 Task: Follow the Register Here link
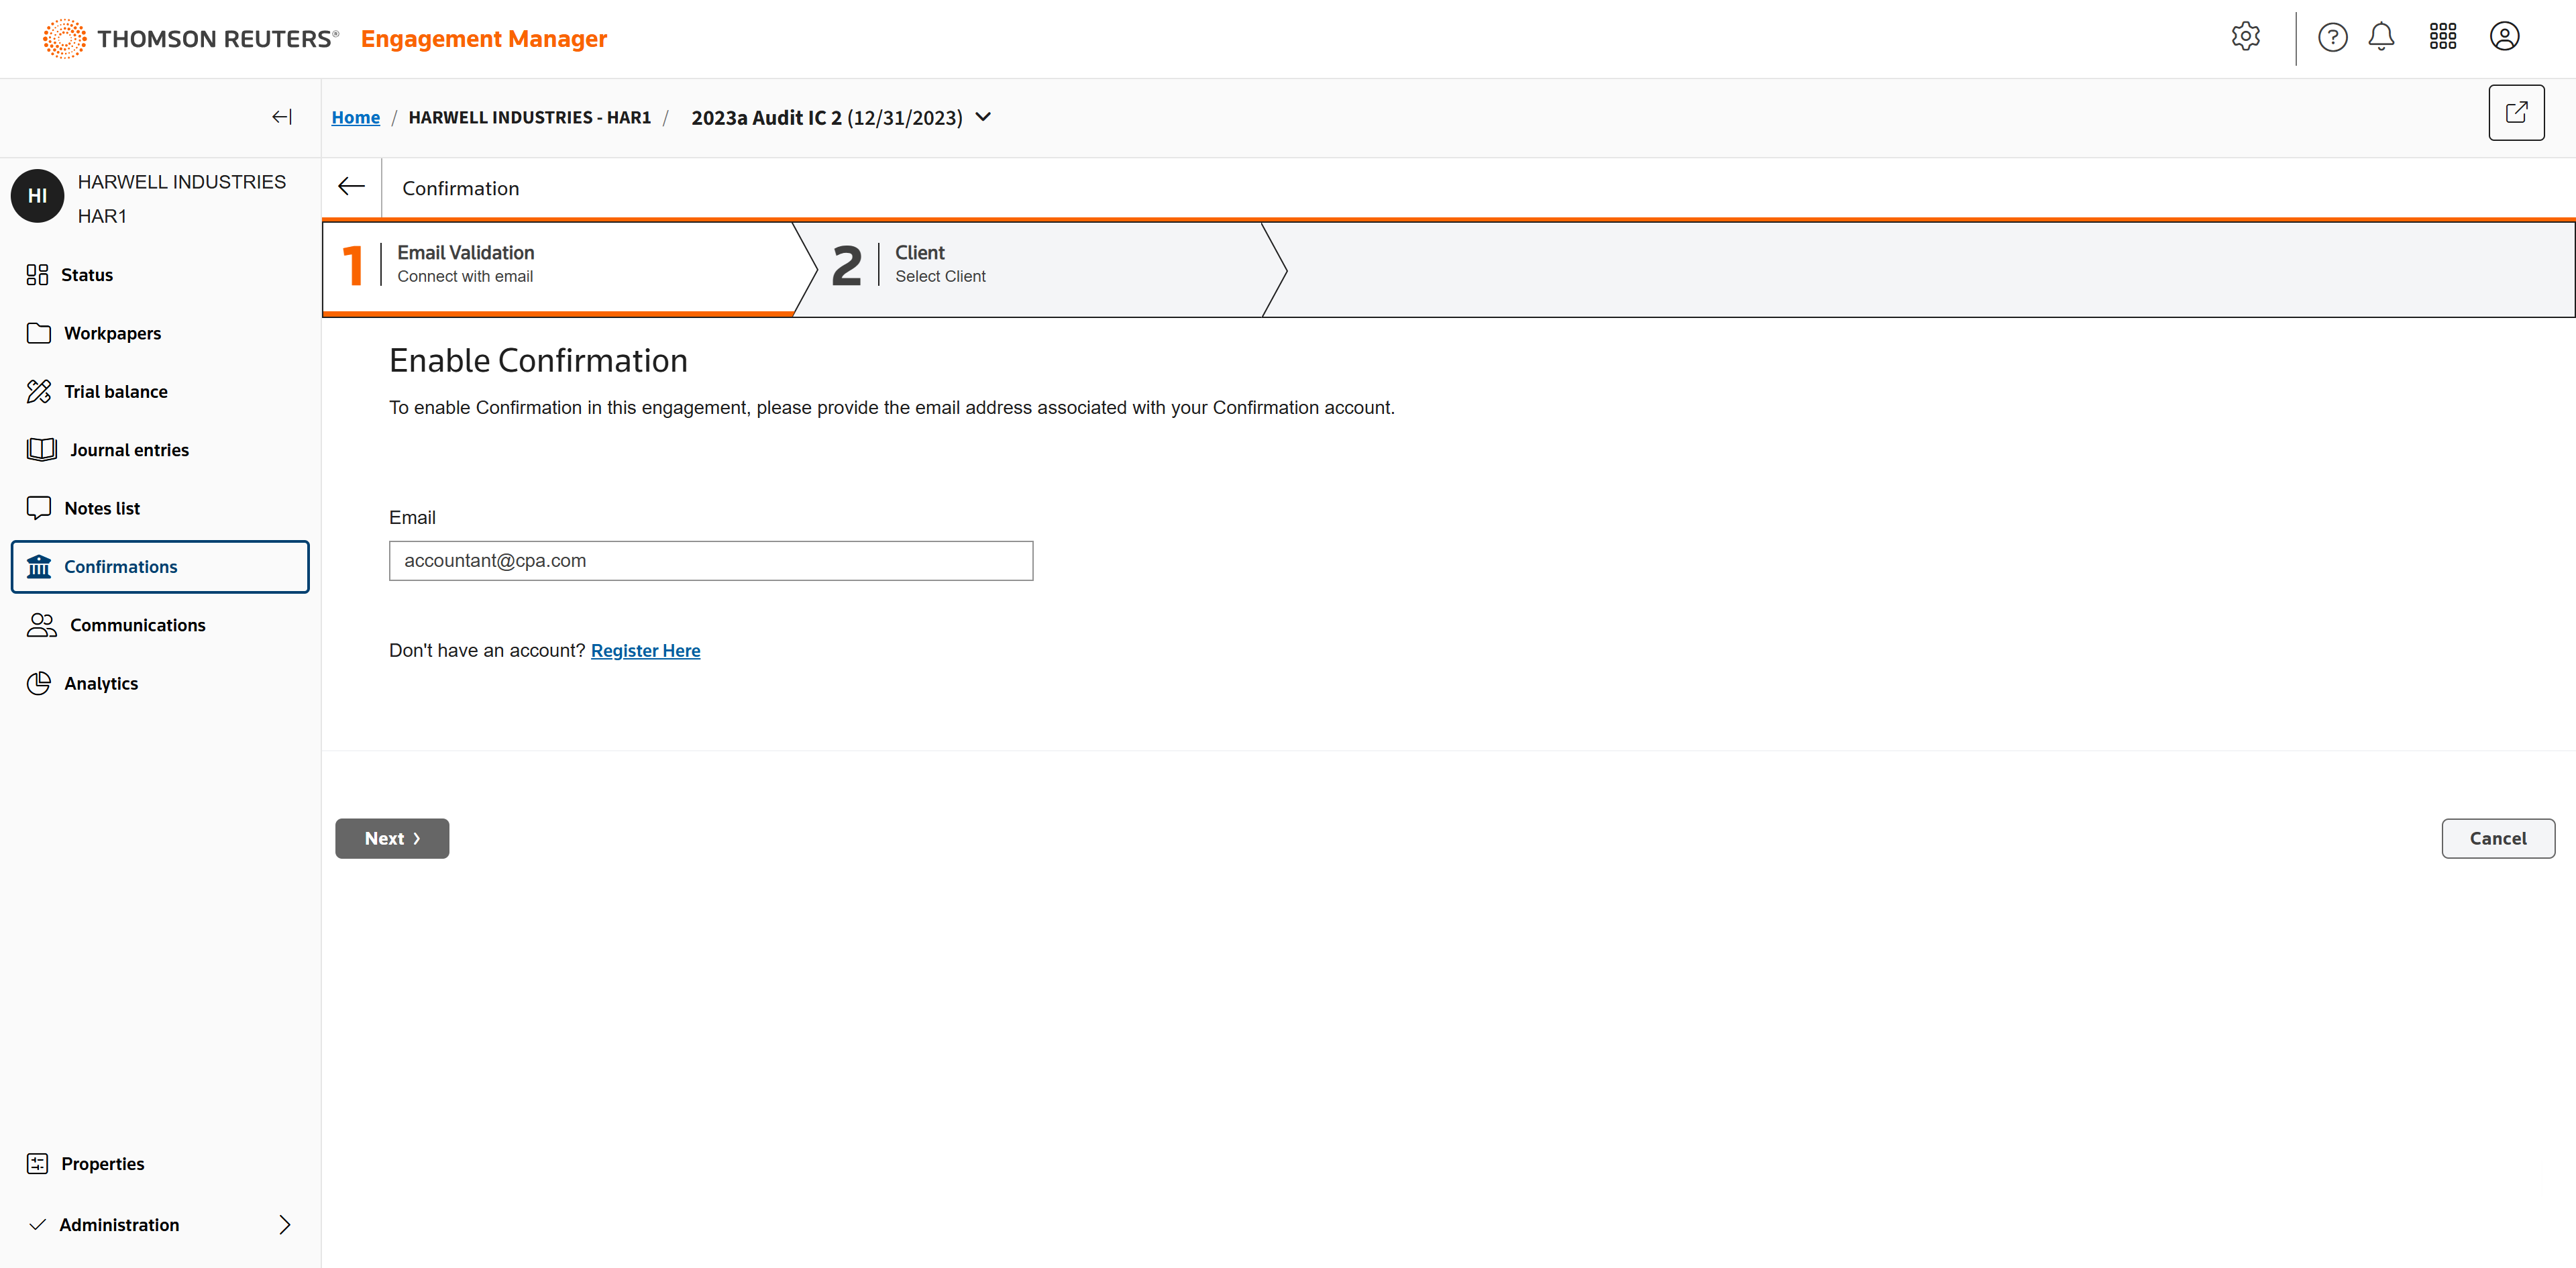645,650
